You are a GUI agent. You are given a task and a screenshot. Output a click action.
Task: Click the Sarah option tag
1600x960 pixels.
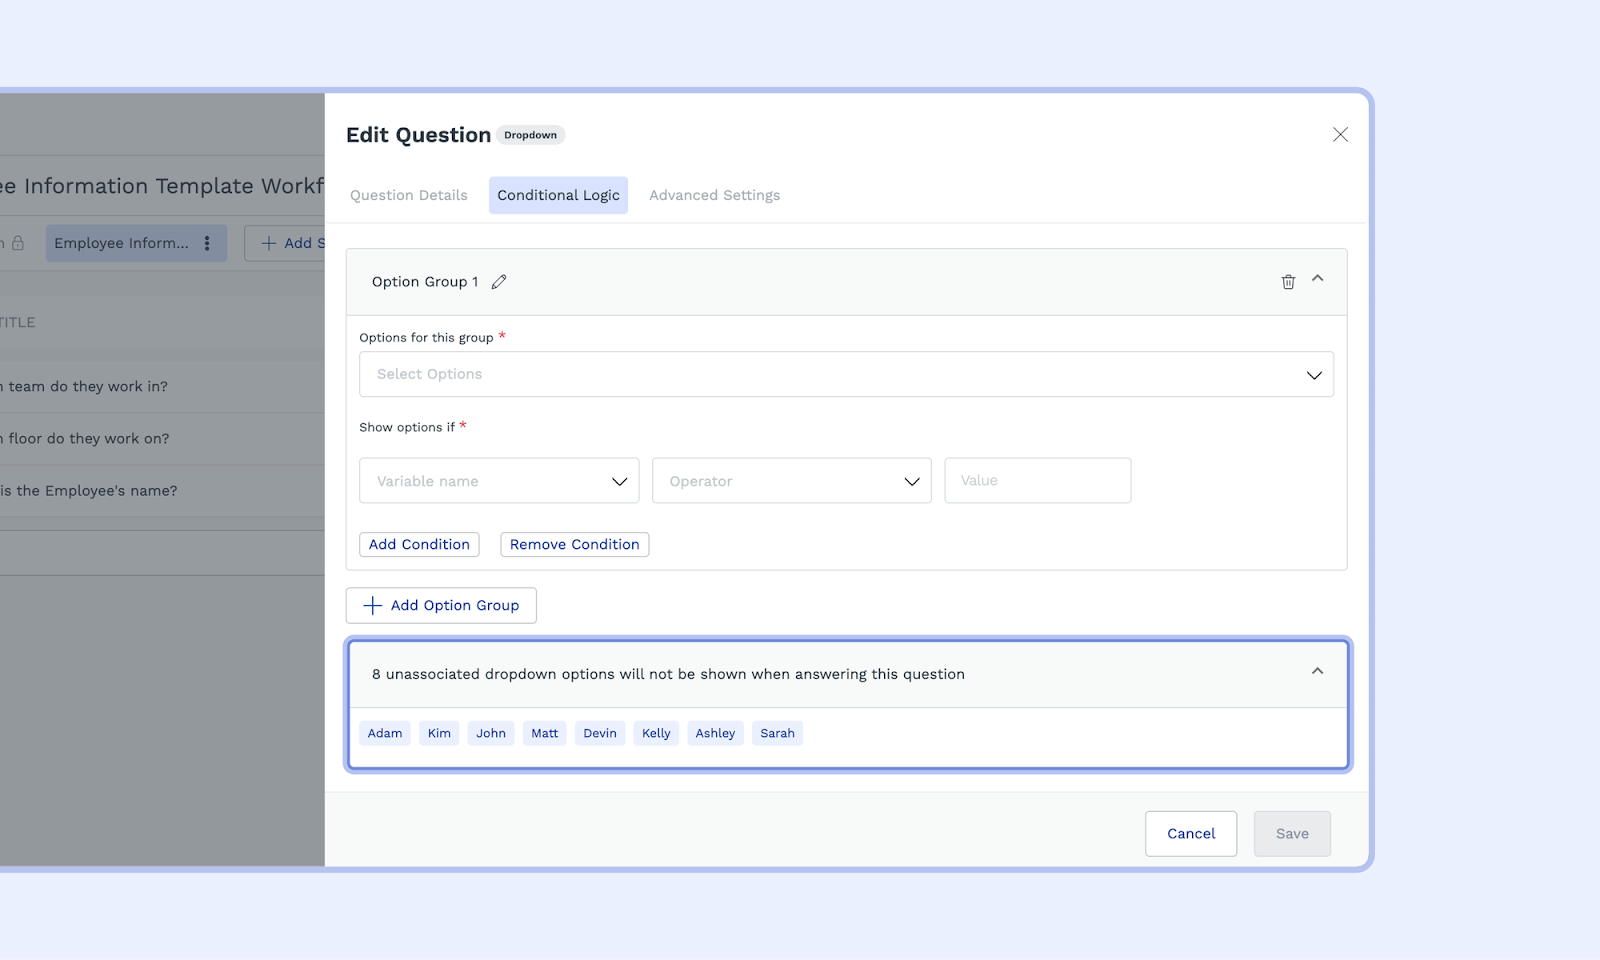777,734
